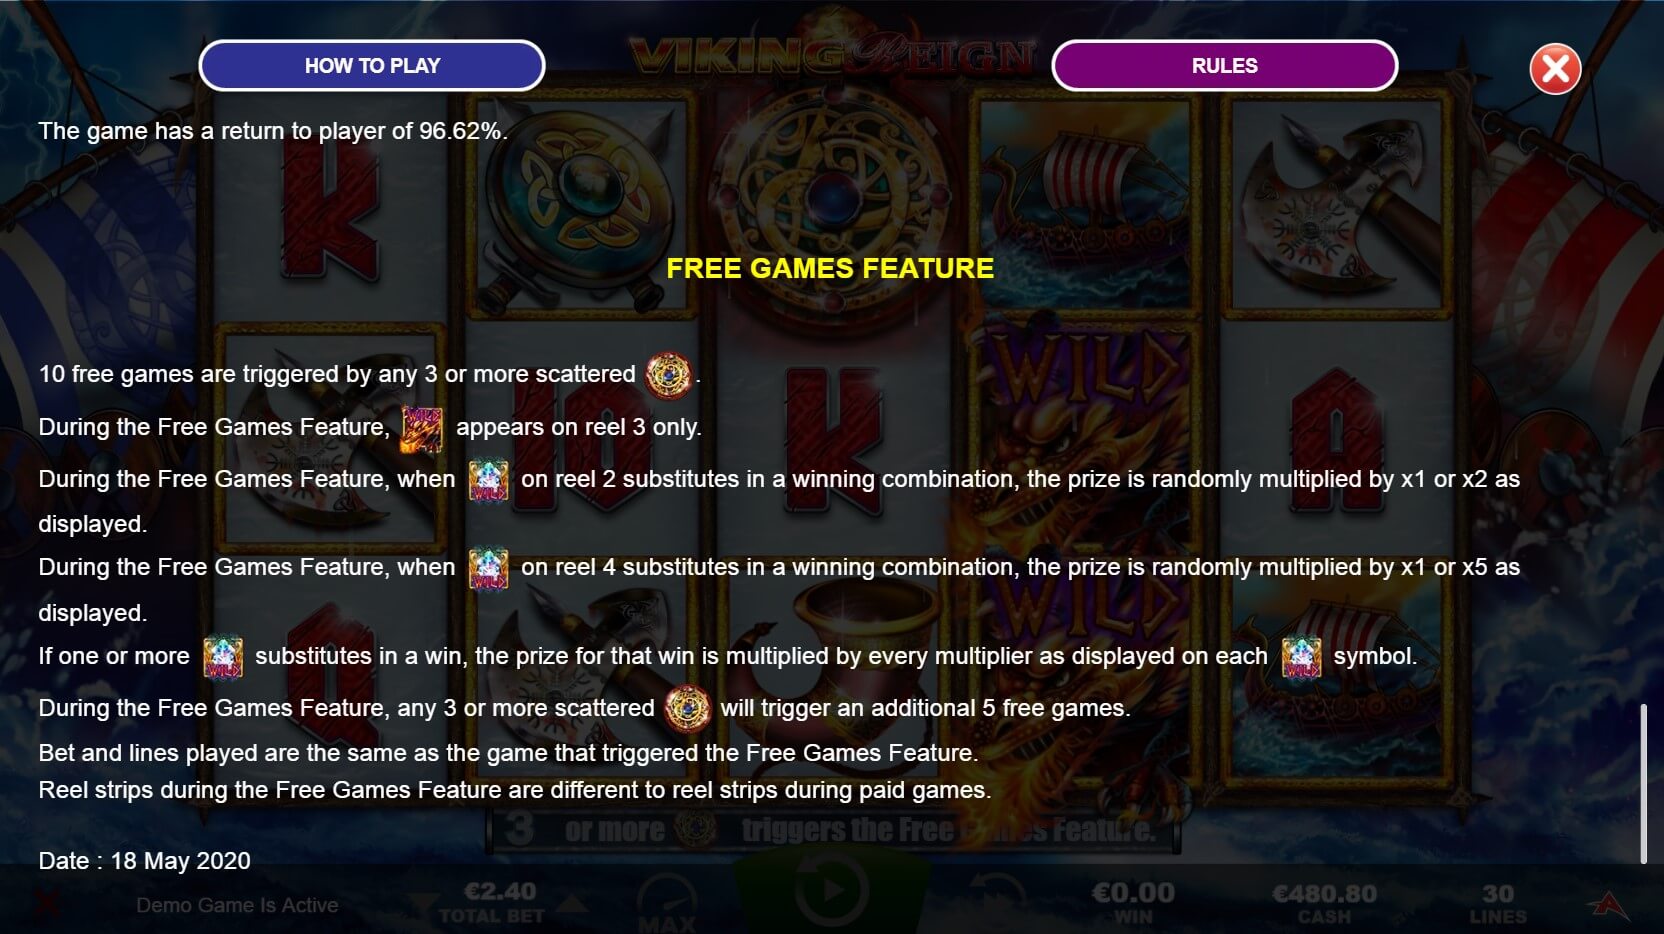Click the scatter symbol in the first rule line
Image resolution: width=1664 pixels, height=934 pixels.
[668, 375]
